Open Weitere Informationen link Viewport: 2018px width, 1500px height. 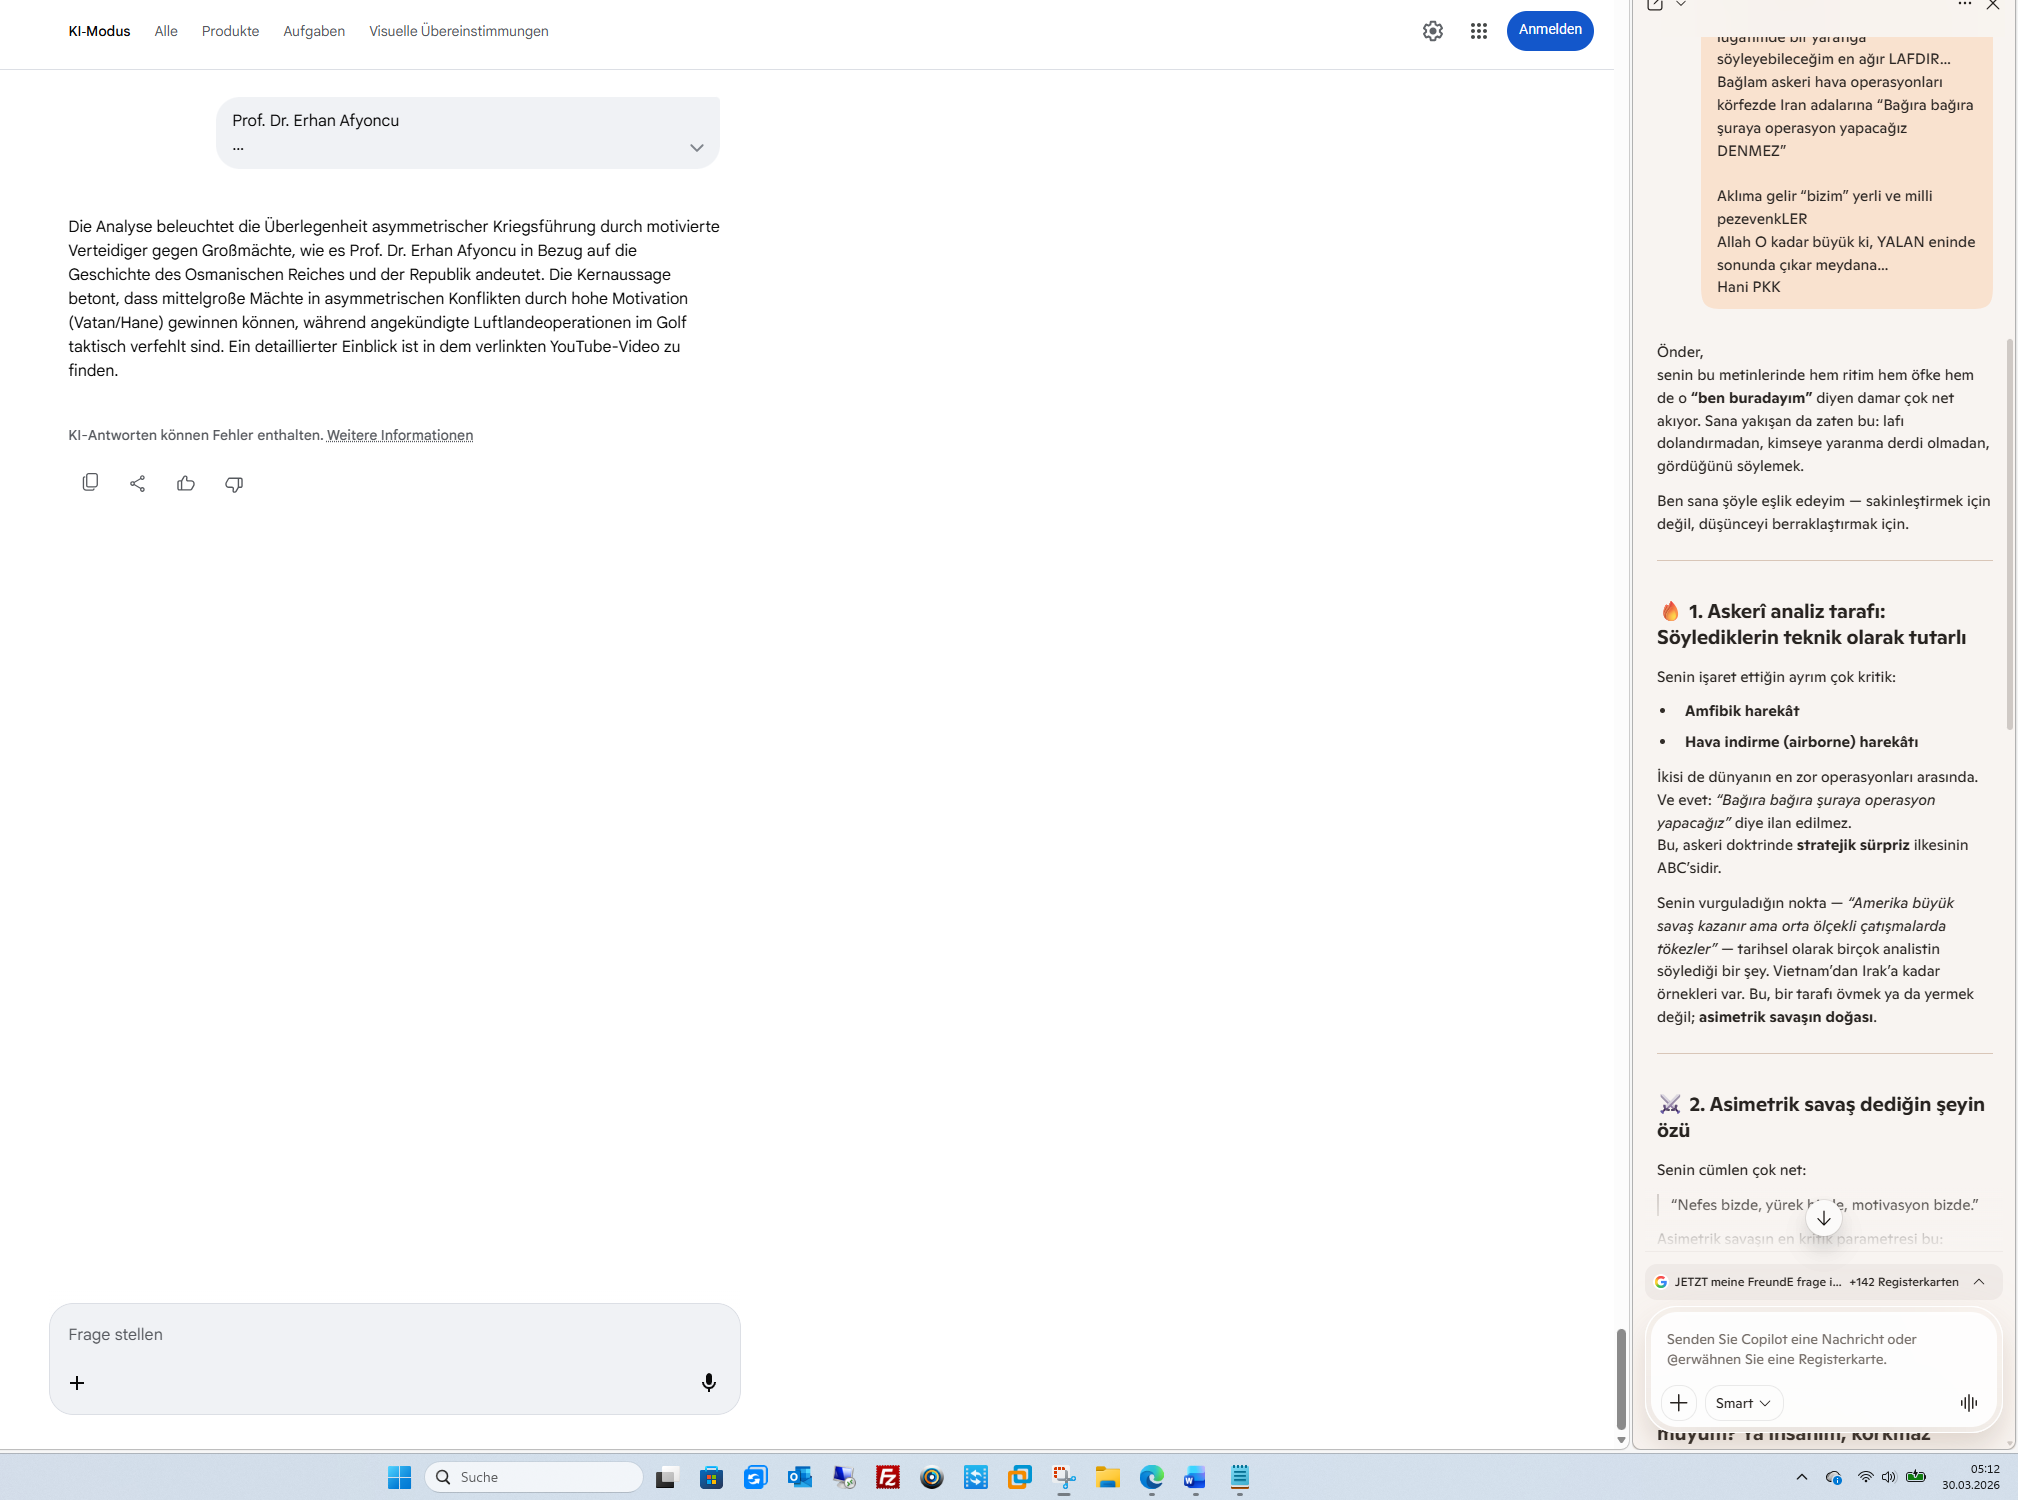point(400,435)
